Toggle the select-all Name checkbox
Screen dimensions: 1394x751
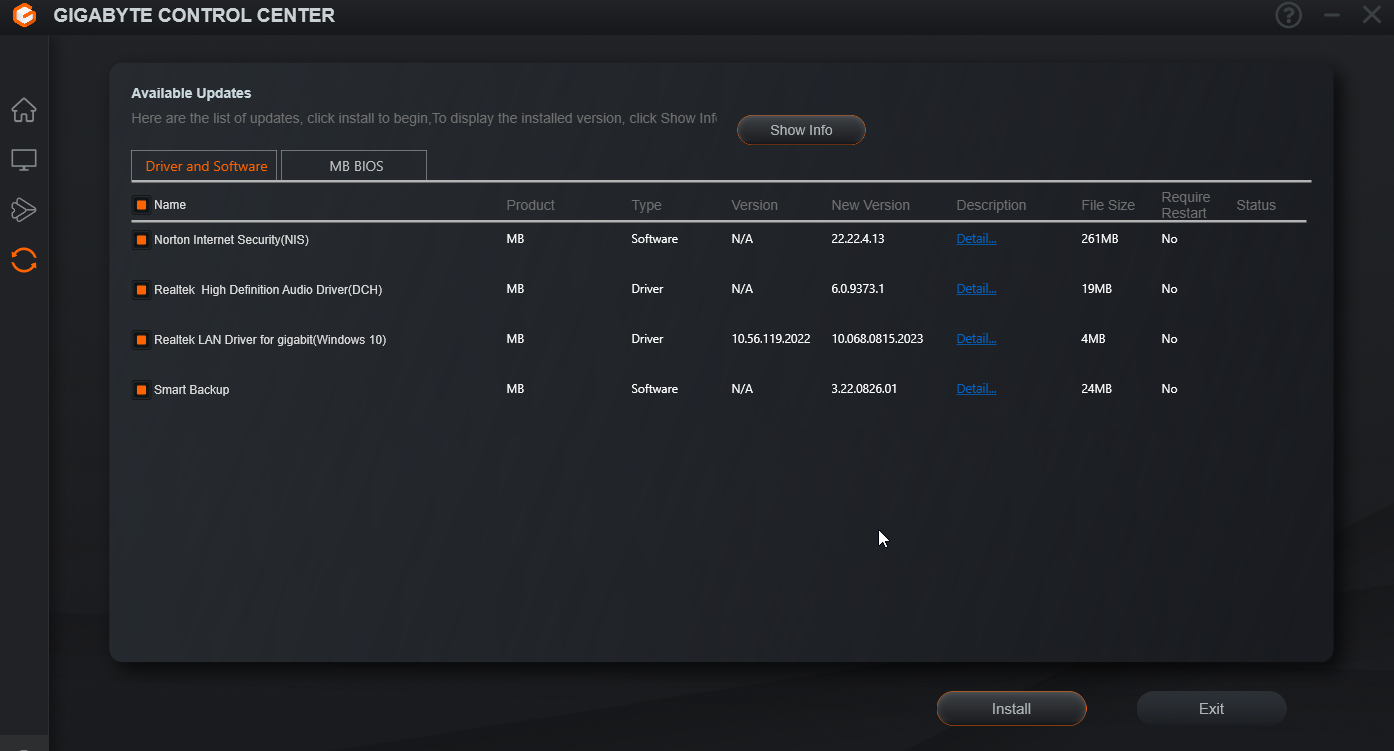click(141, 205)
